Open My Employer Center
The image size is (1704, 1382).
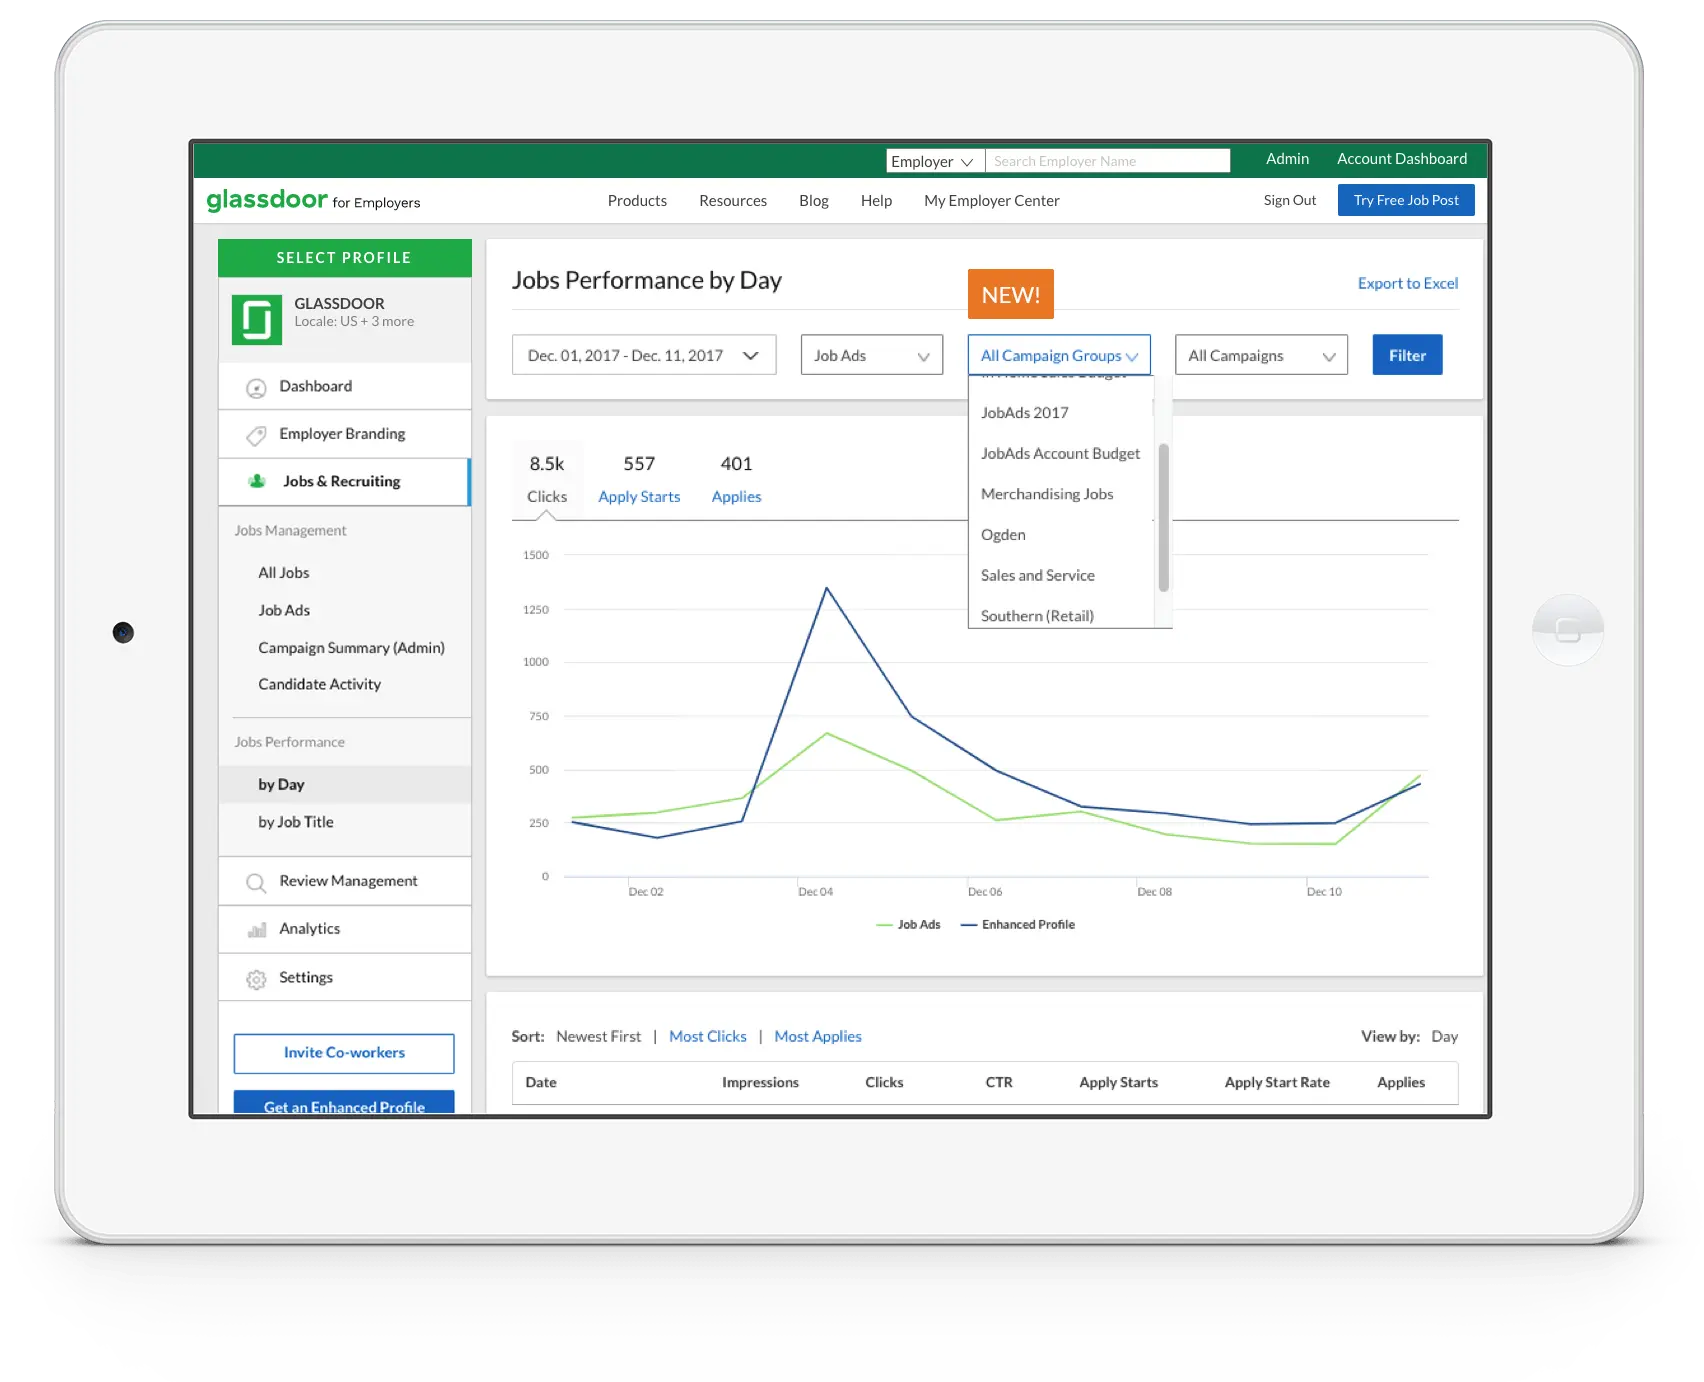(x=992, y=200)
